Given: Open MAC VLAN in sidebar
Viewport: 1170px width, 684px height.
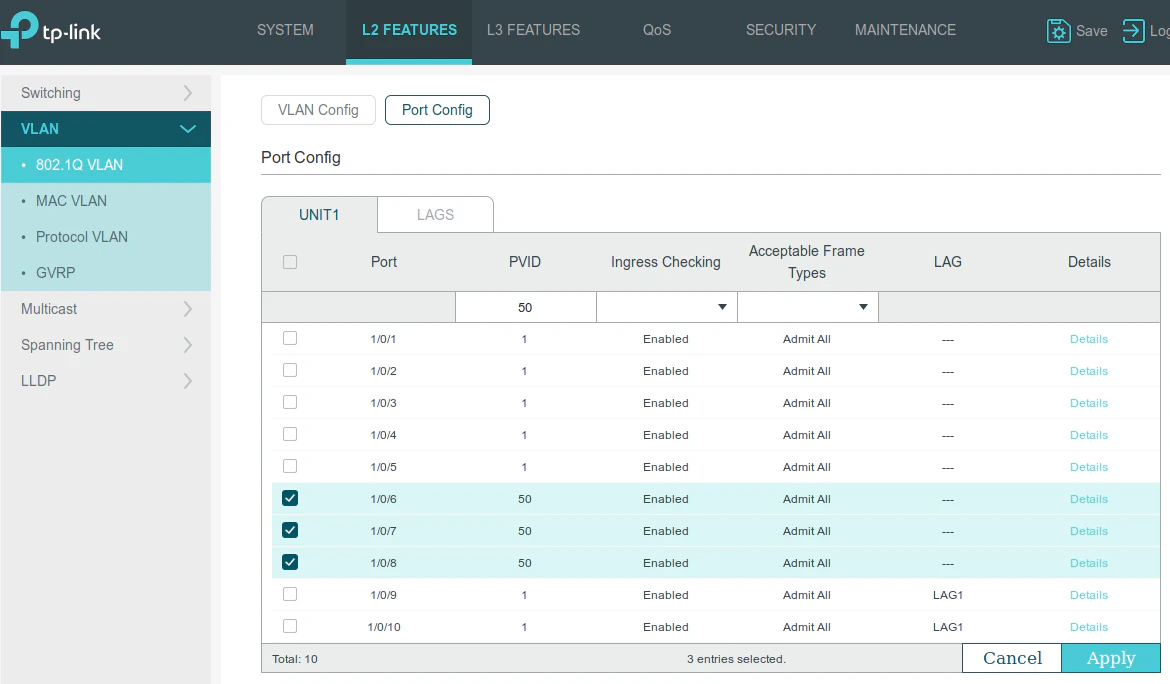Looking at the screenshot, I should click(x=106, y=201).
